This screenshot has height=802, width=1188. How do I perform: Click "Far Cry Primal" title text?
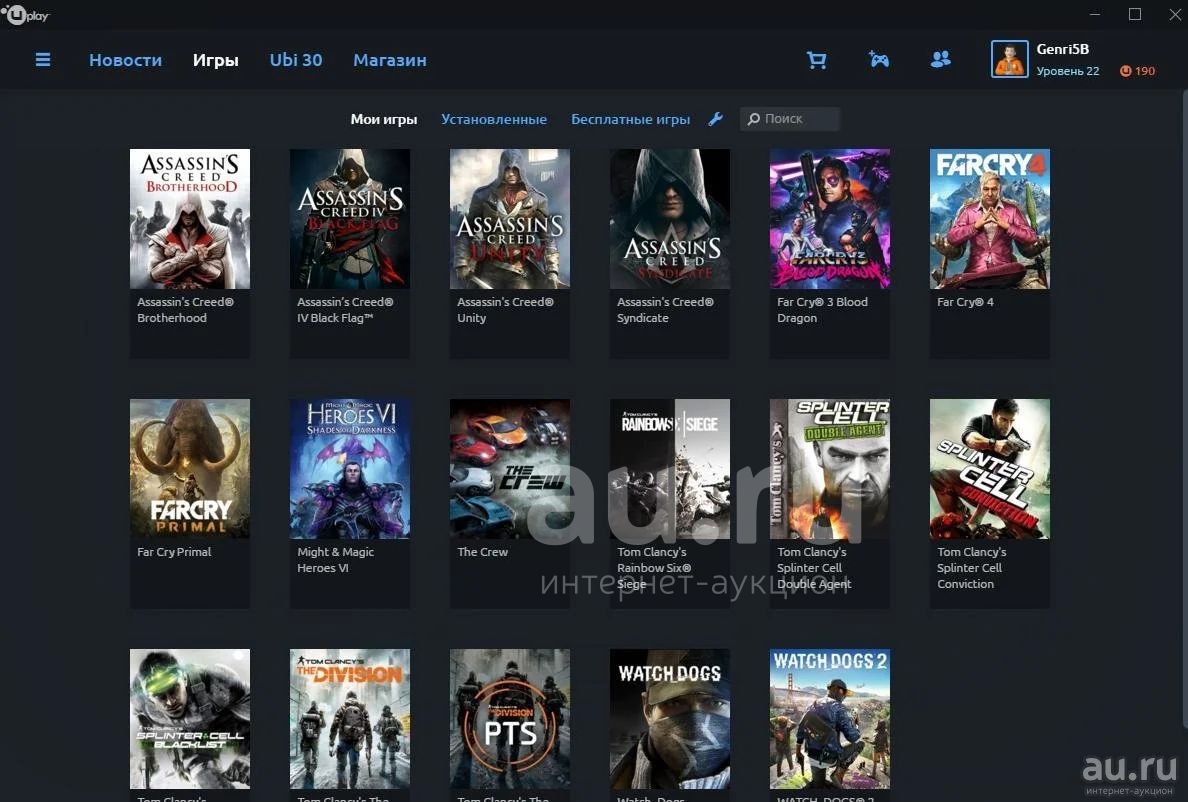[174, 552]
